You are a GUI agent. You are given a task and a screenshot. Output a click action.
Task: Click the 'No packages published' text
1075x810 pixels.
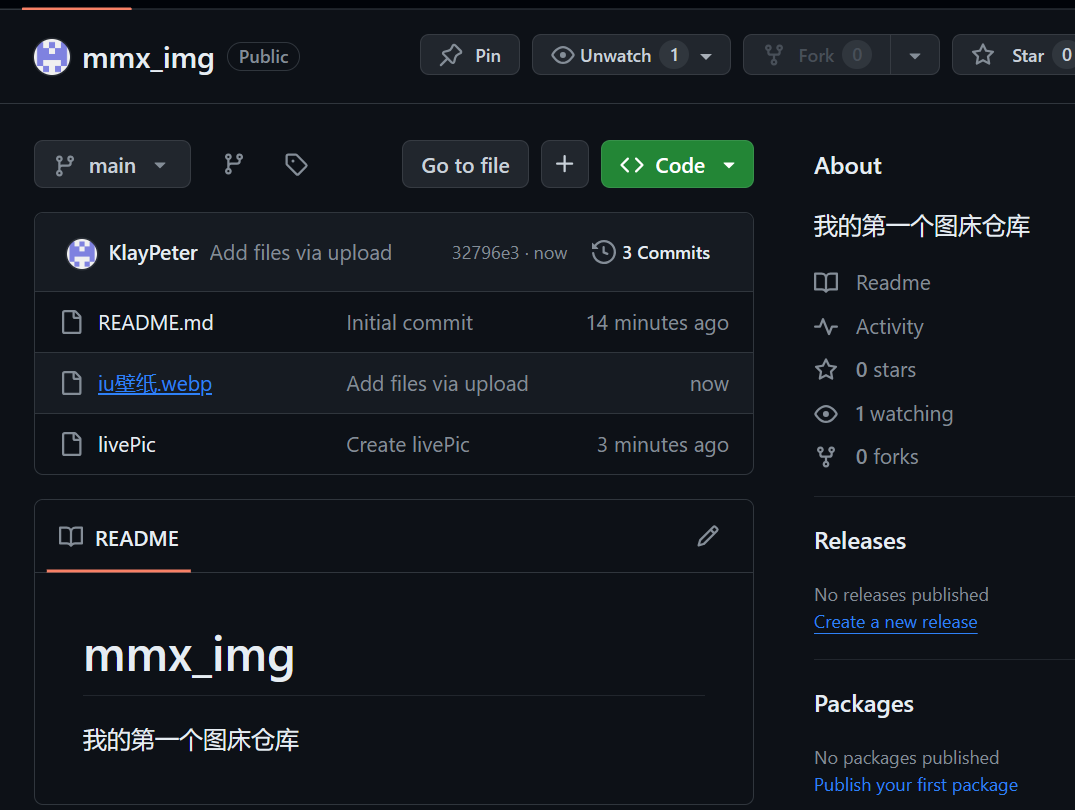pos(906,758)
